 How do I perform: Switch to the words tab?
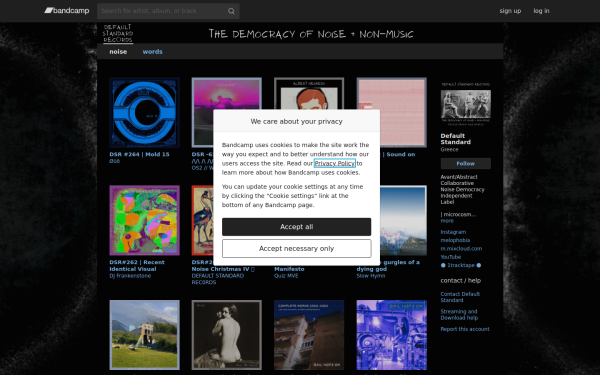[152, 52]
